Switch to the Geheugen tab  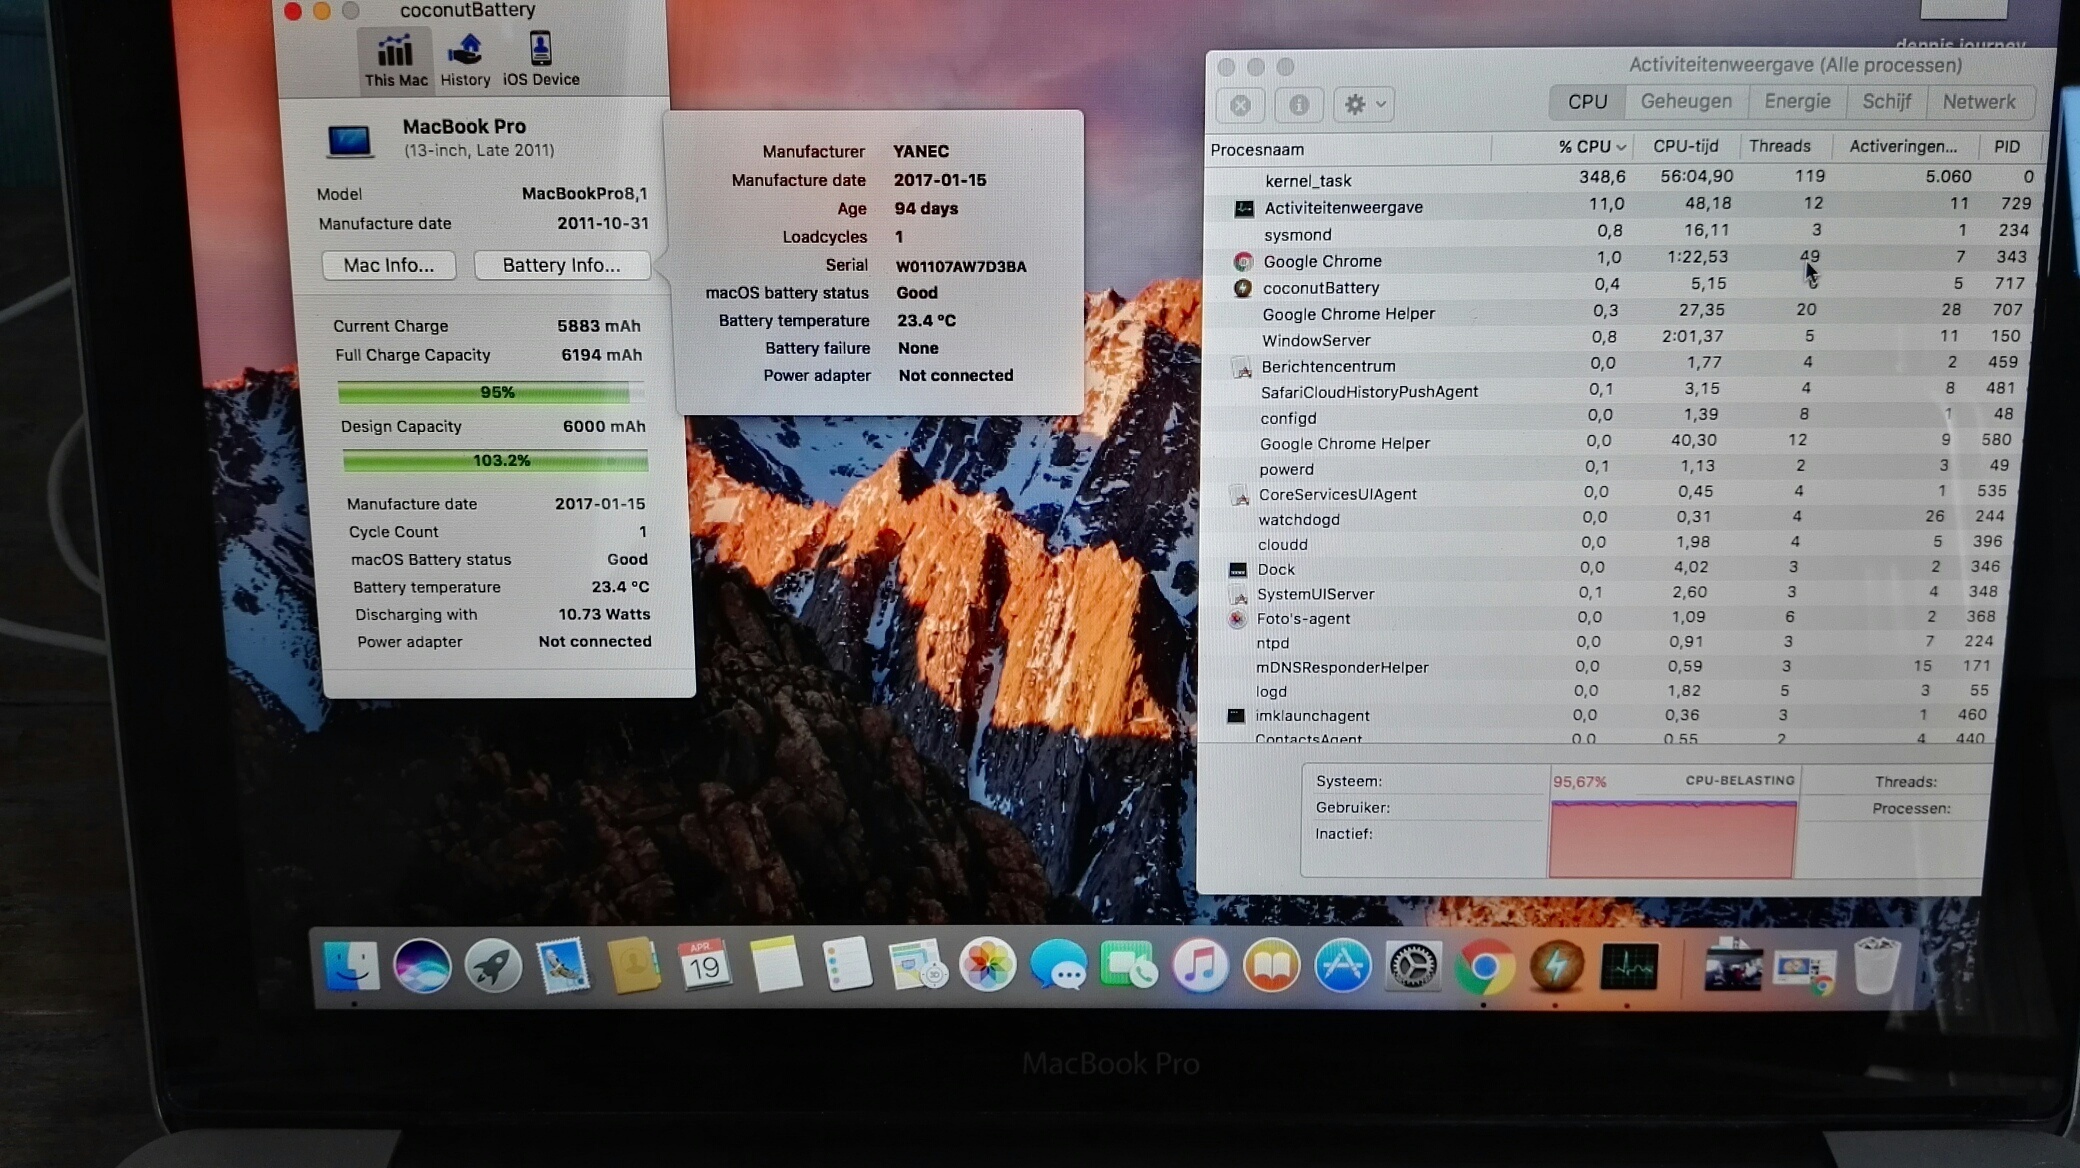1686,101
